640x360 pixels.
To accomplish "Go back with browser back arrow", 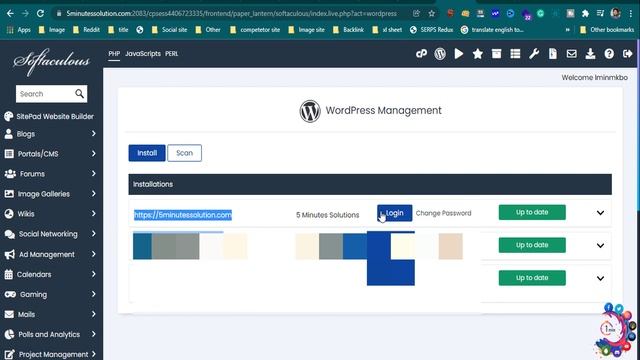I will click(10, 13).
